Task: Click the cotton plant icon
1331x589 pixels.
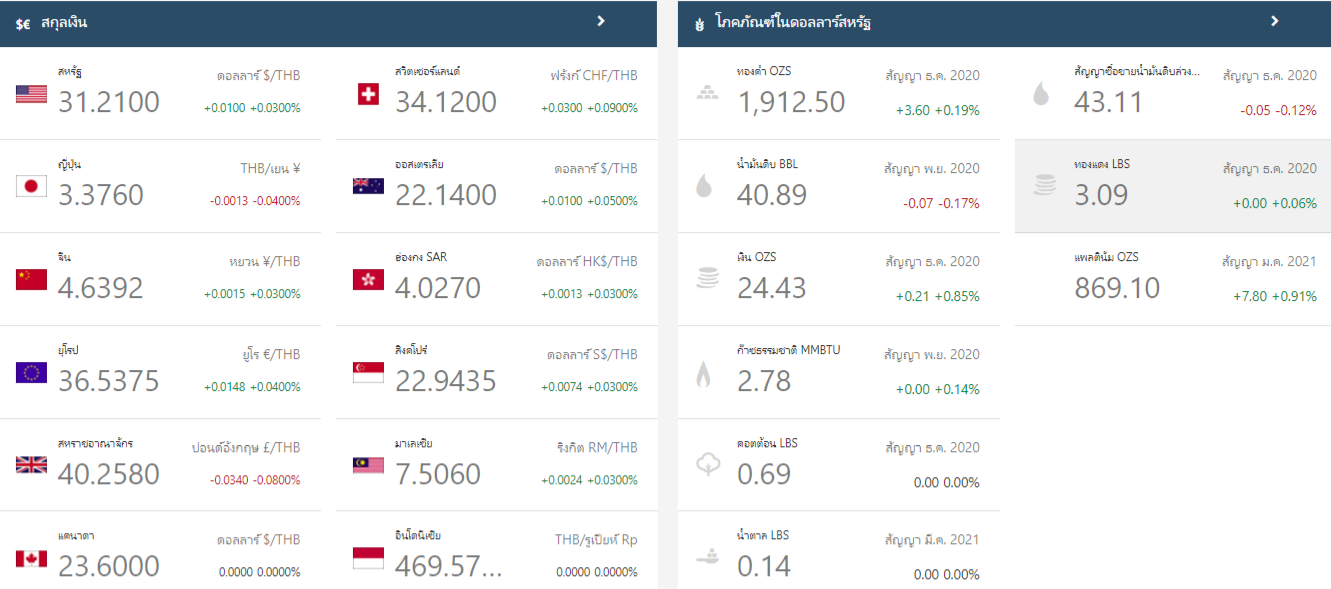Action: pos(707,464)
